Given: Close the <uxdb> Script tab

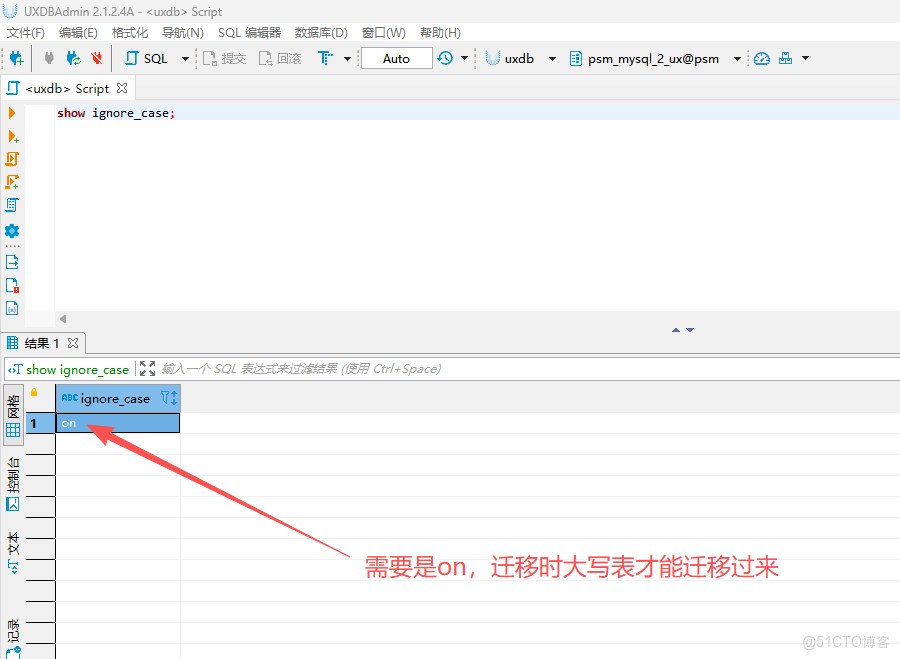Looking at the screenshot, I should pyautogui.click(x=122, y=88).
